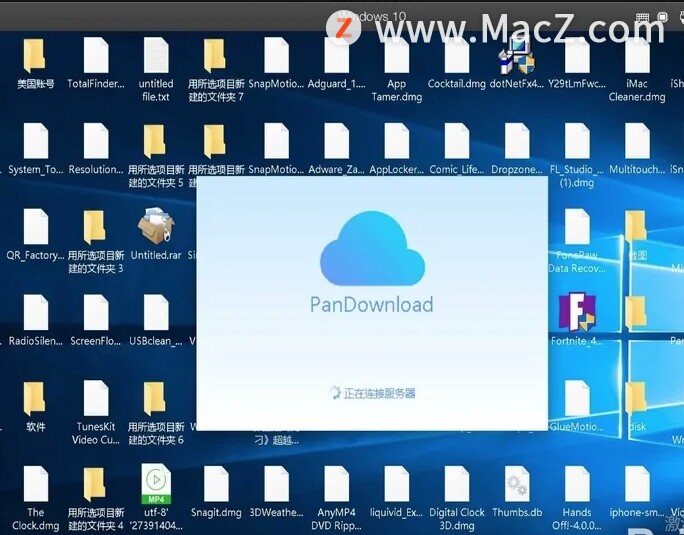Launch the dotNetFx4 installer icon

tap(517, 55)
